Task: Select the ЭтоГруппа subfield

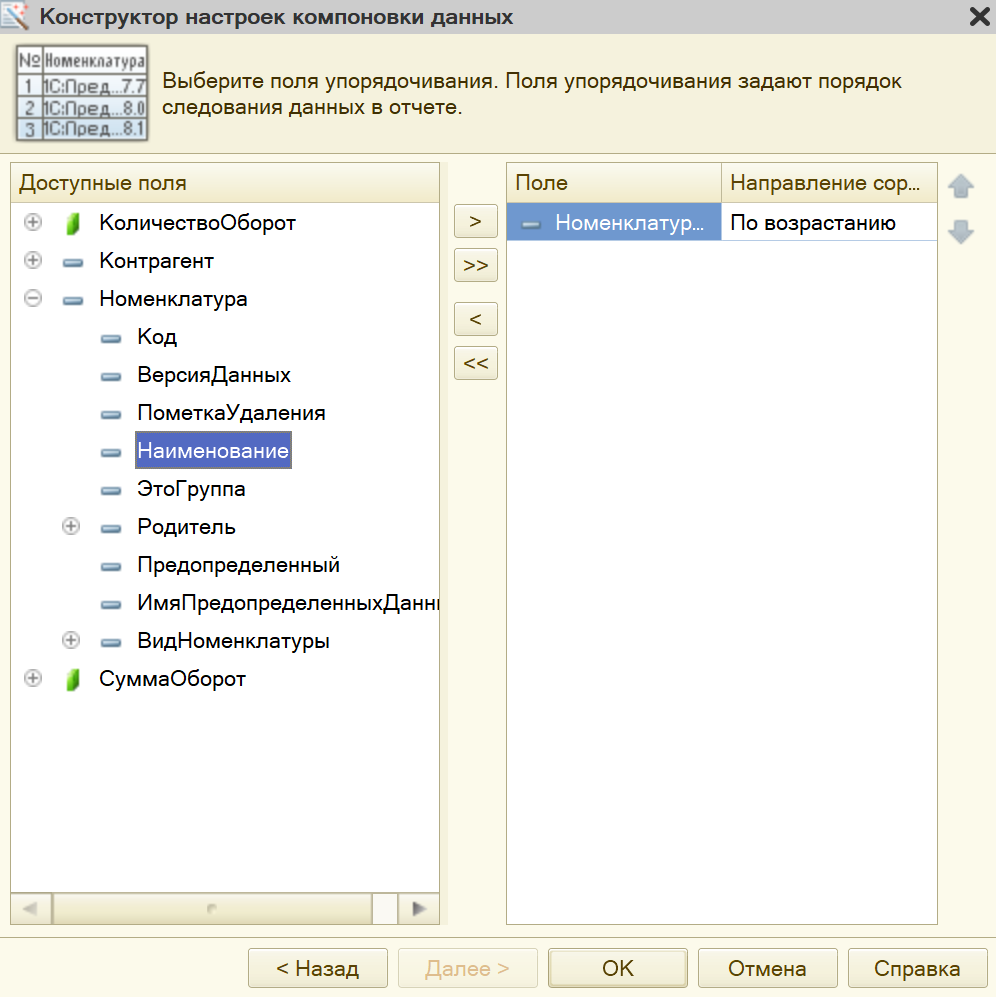Action: pyautogui.click(x=191, y=488)
